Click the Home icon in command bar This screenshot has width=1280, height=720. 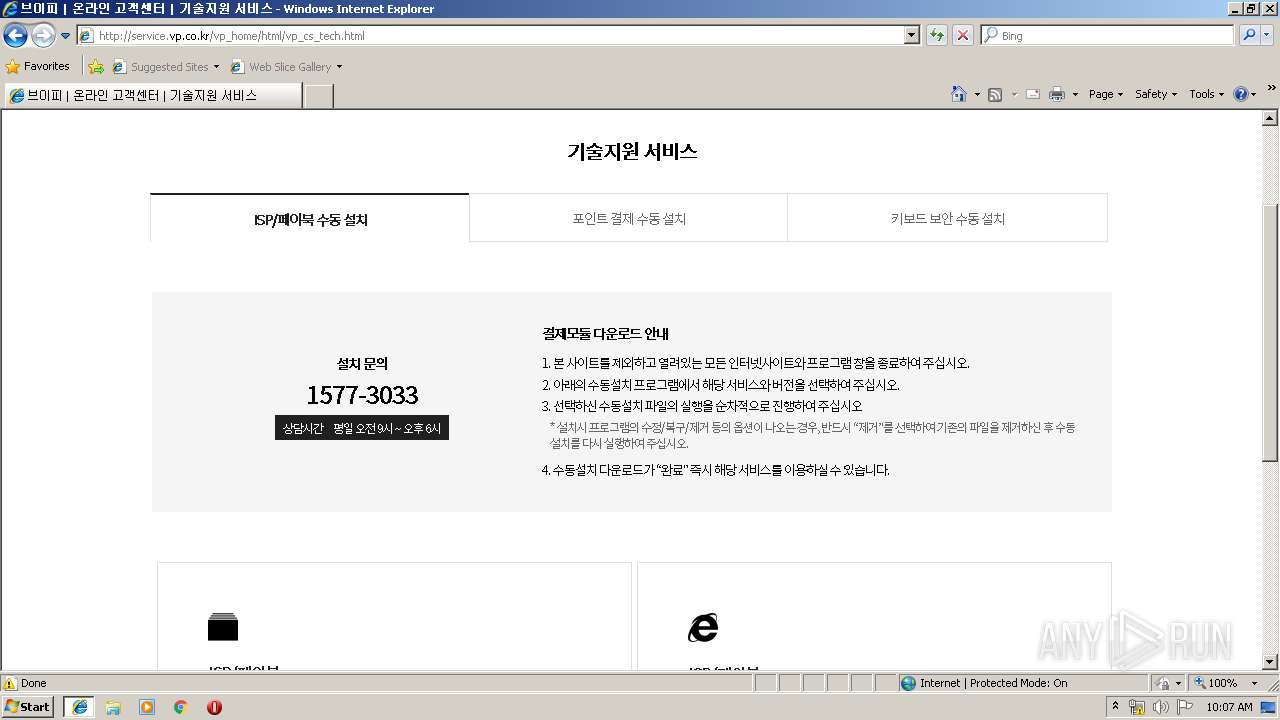(958, 94)
